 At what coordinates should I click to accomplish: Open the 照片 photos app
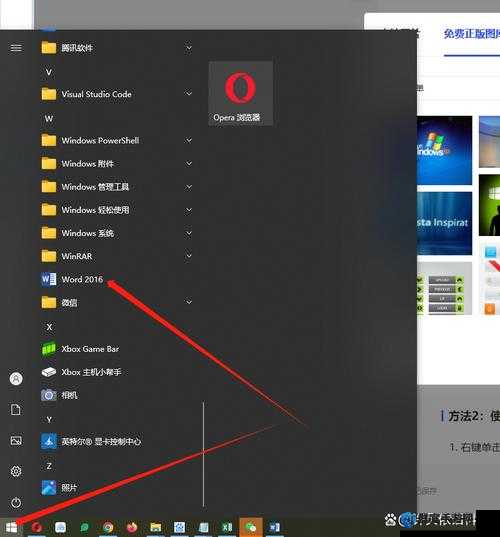click(60, 488)
